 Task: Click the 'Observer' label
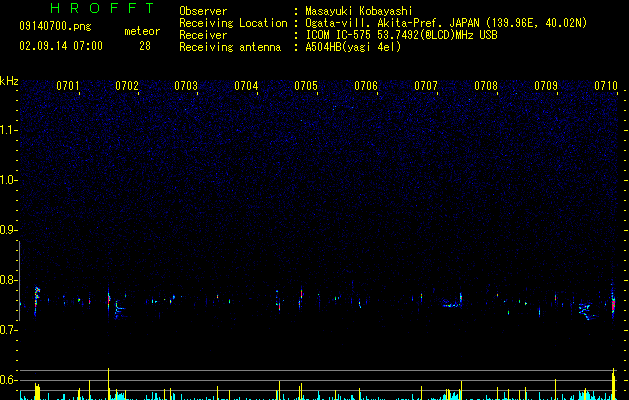click(203, 11)
